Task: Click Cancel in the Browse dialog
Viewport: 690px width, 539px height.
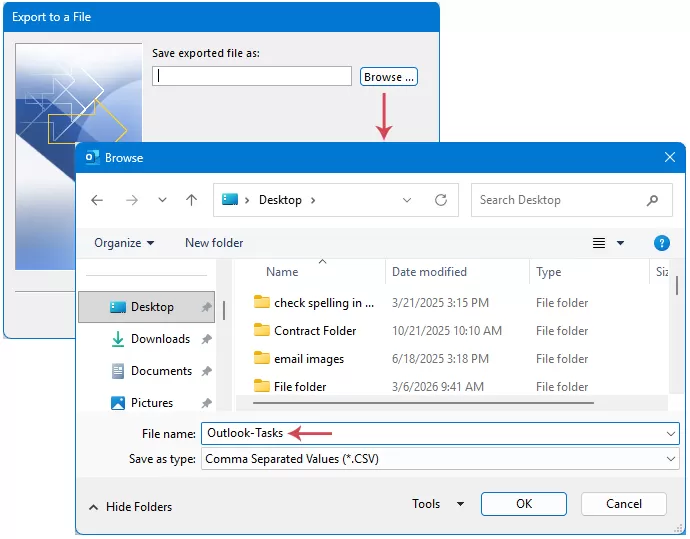Action: tap(624, 504)
